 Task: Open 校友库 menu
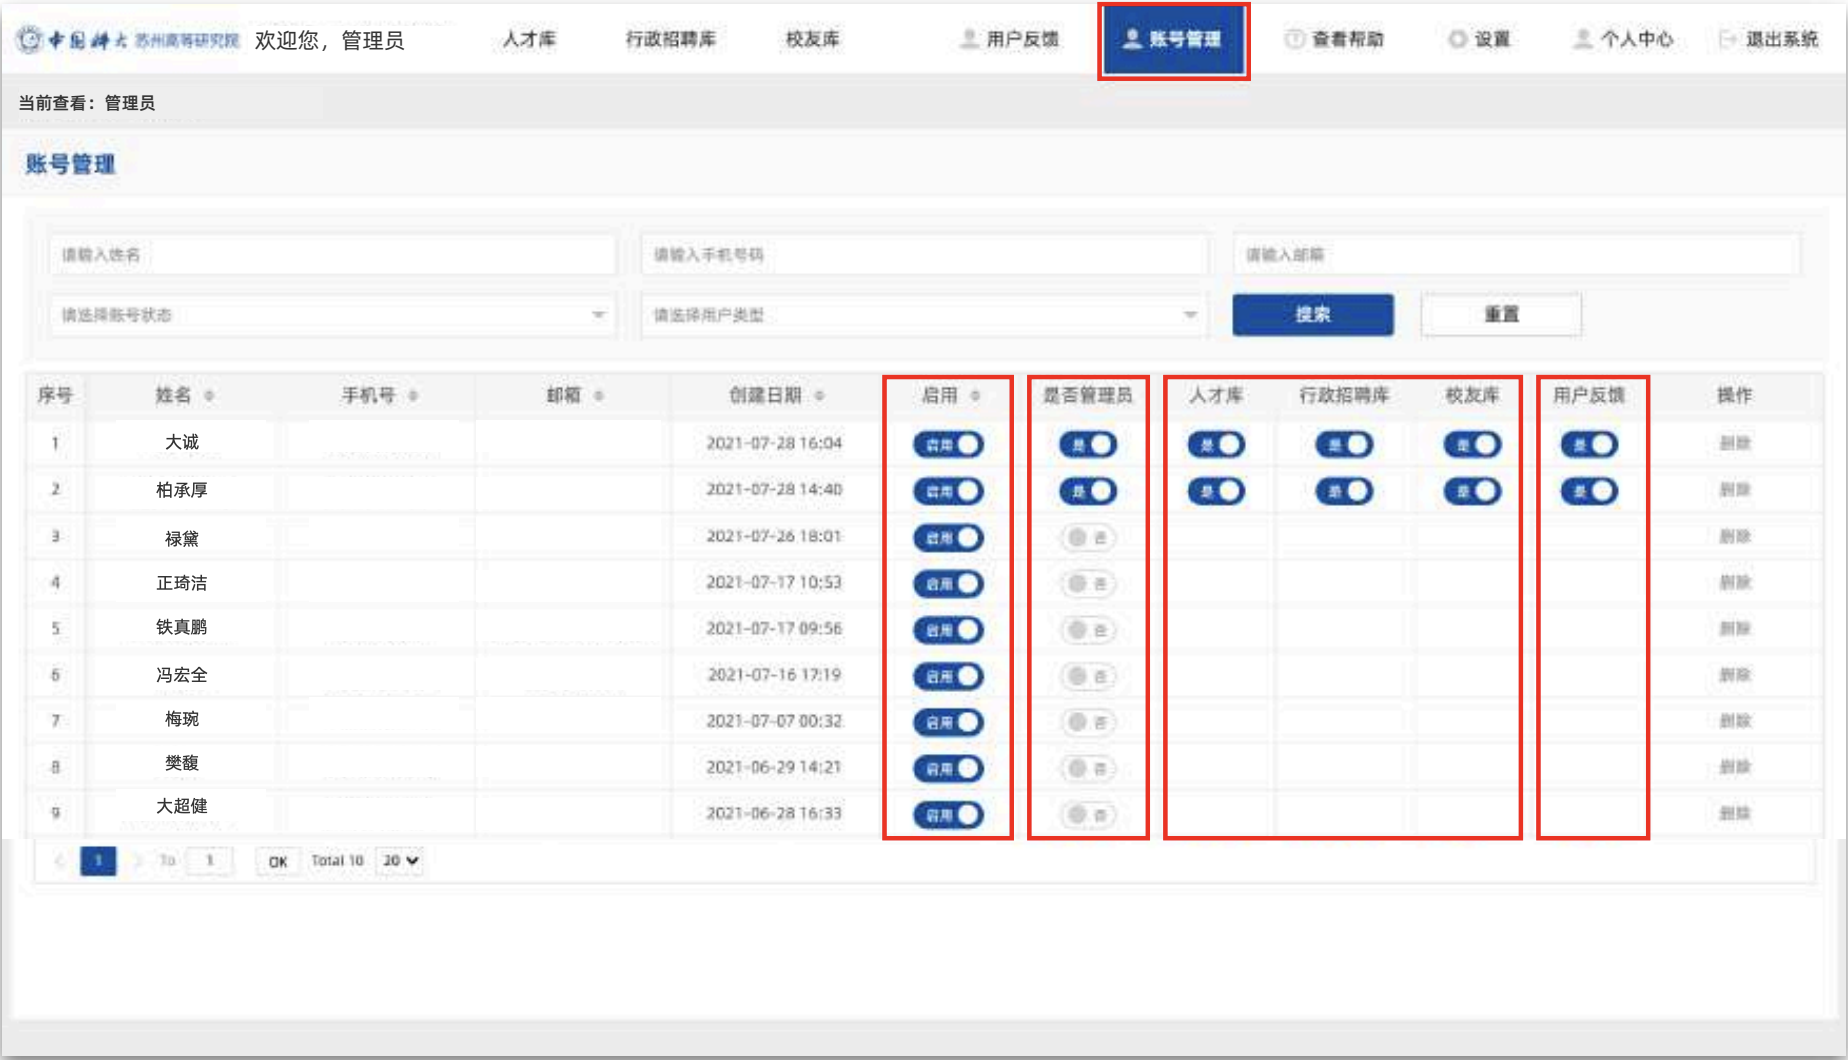coord(813,39)
